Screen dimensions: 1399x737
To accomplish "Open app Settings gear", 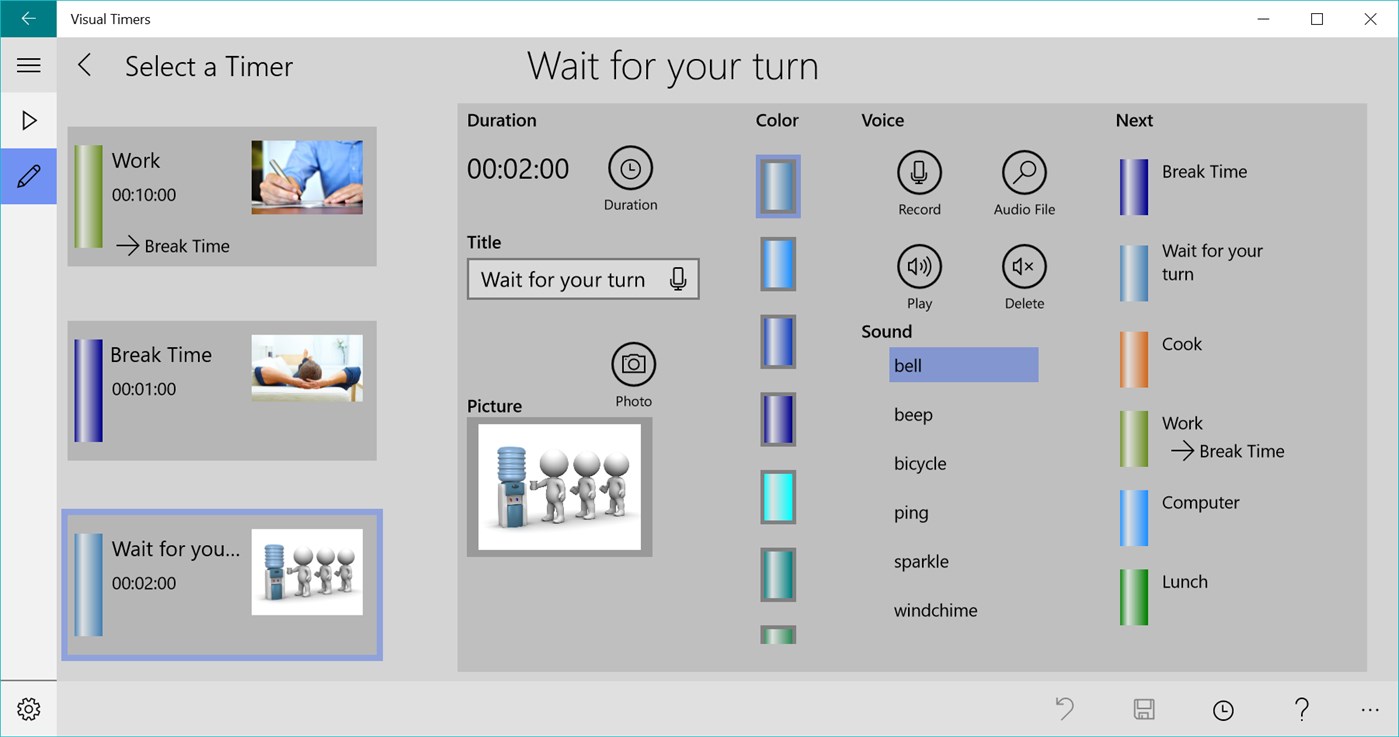I will click(x=28, y=709).
